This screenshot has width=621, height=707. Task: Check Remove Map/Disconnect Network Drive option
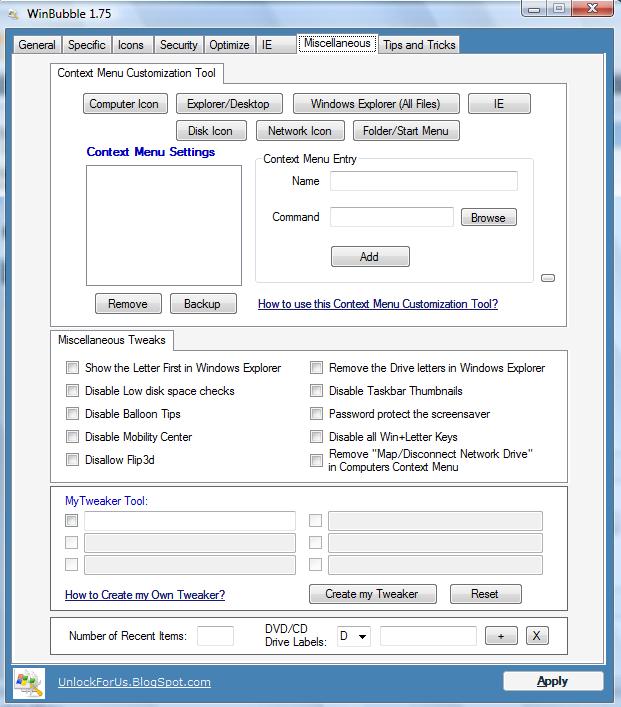[x=317, y=460]
